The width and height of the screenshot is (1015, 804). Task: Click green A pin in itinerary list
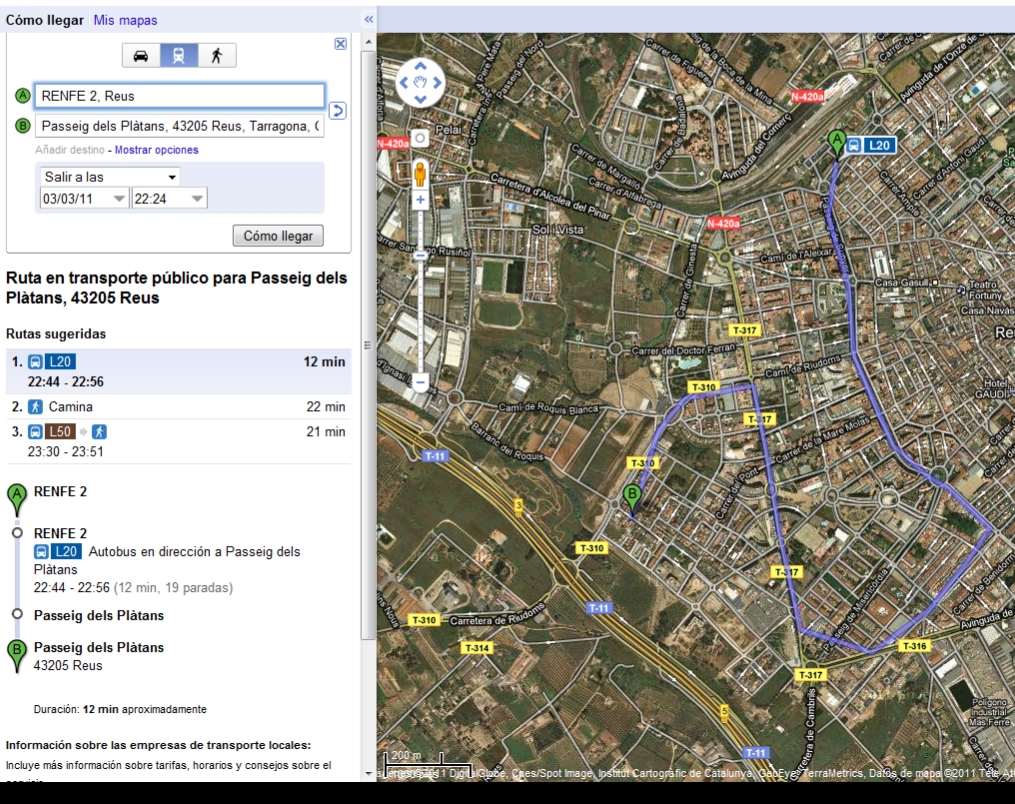(17, 499)
